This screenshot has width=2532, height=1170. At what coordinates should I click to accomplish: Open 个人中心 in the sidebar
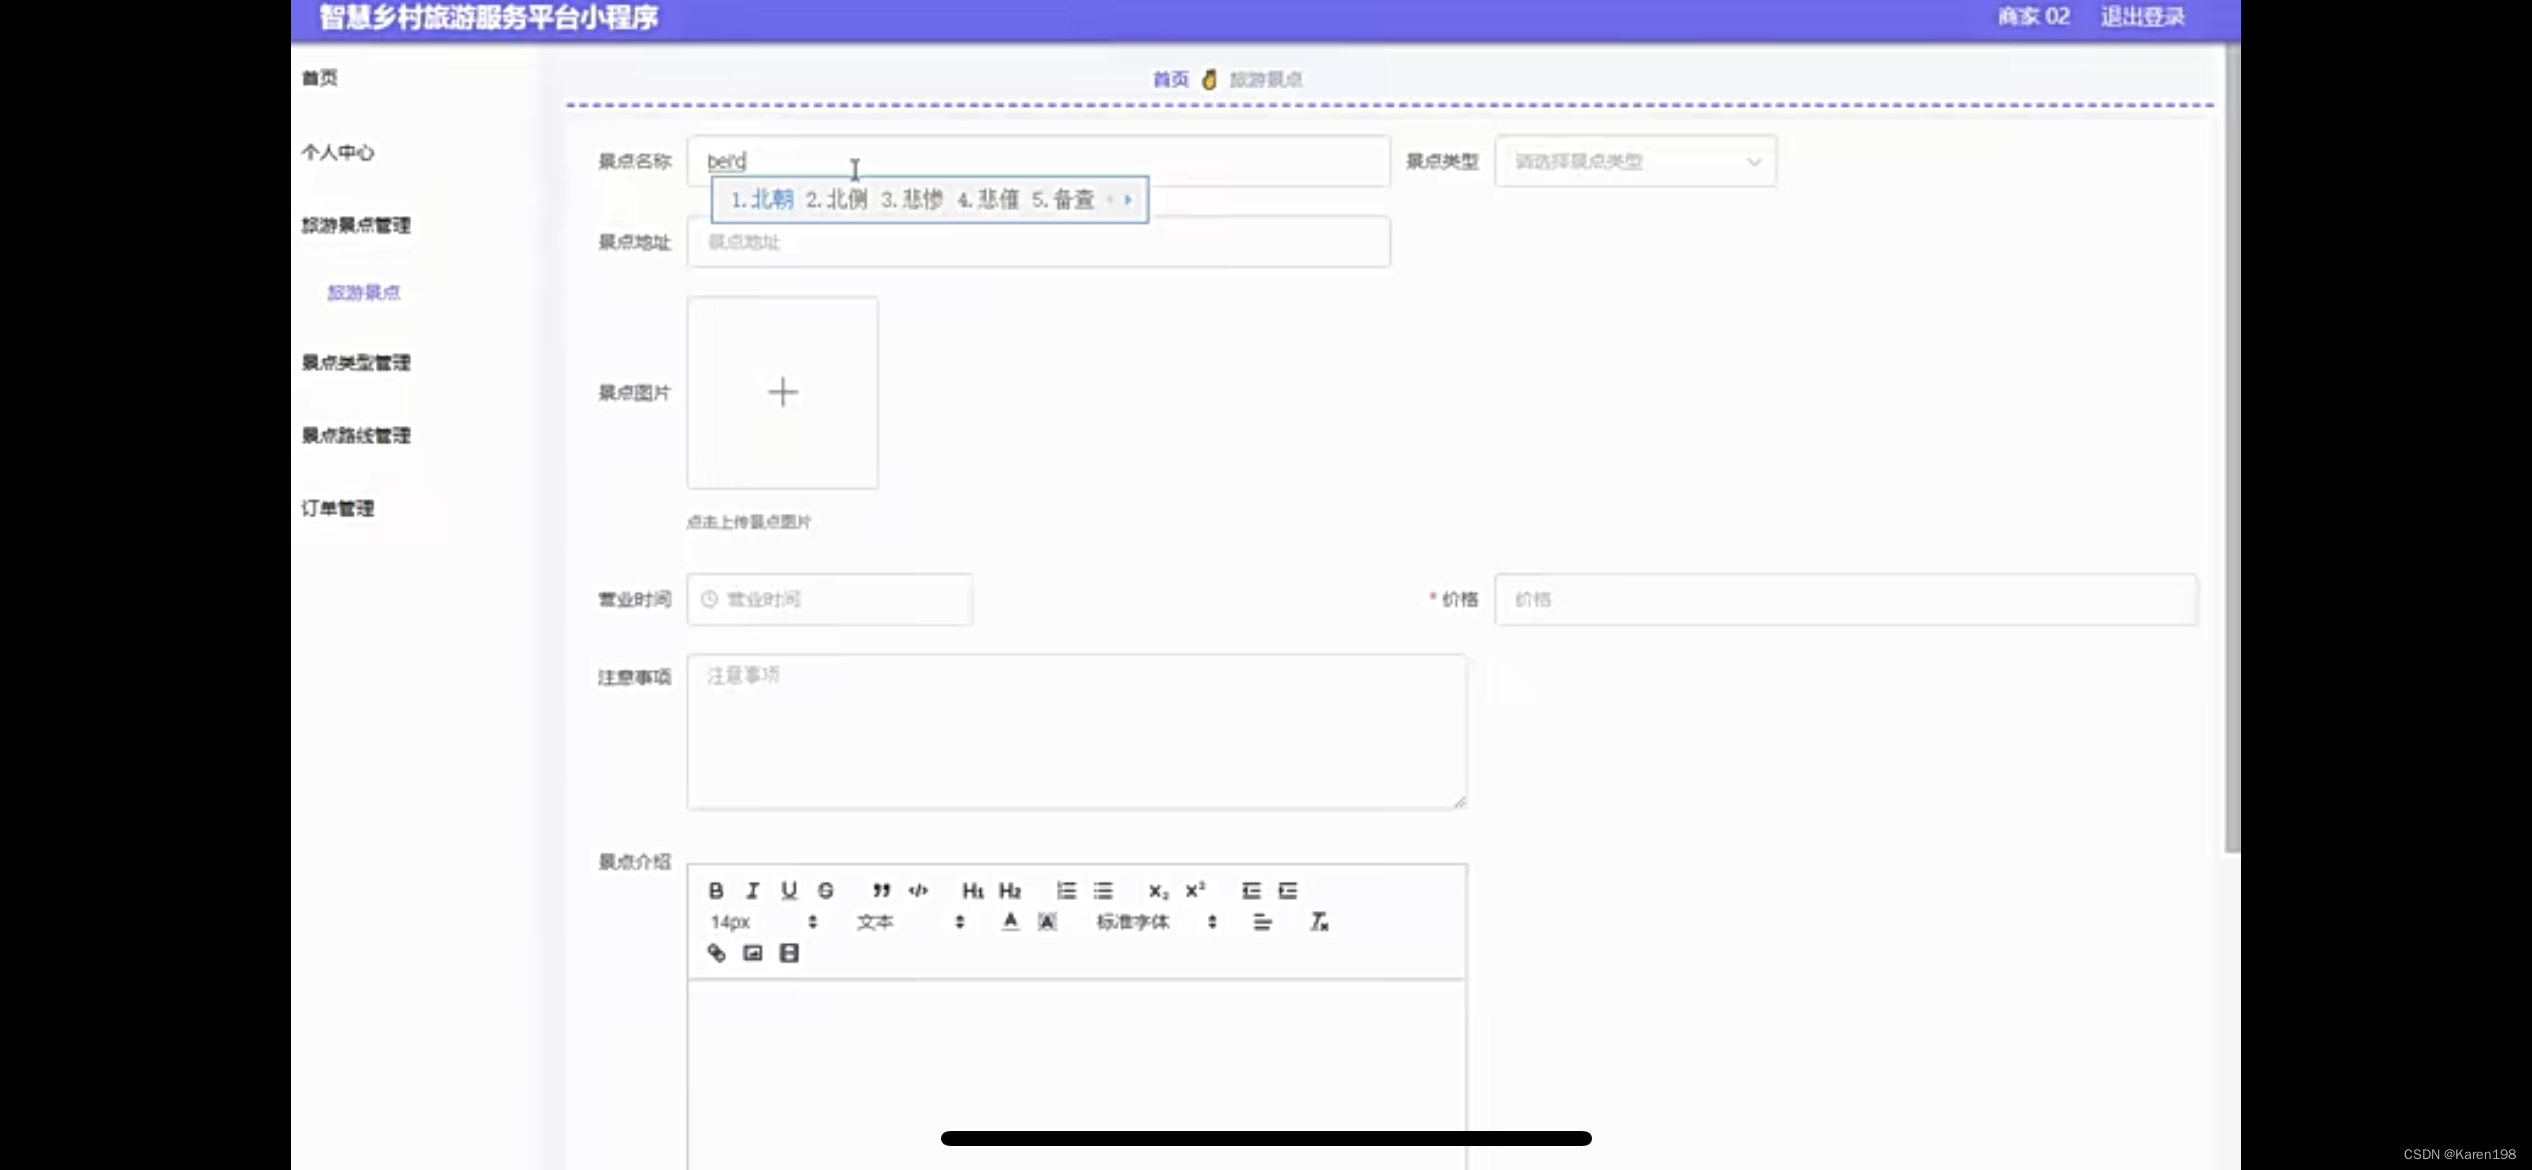coord(338,152)
